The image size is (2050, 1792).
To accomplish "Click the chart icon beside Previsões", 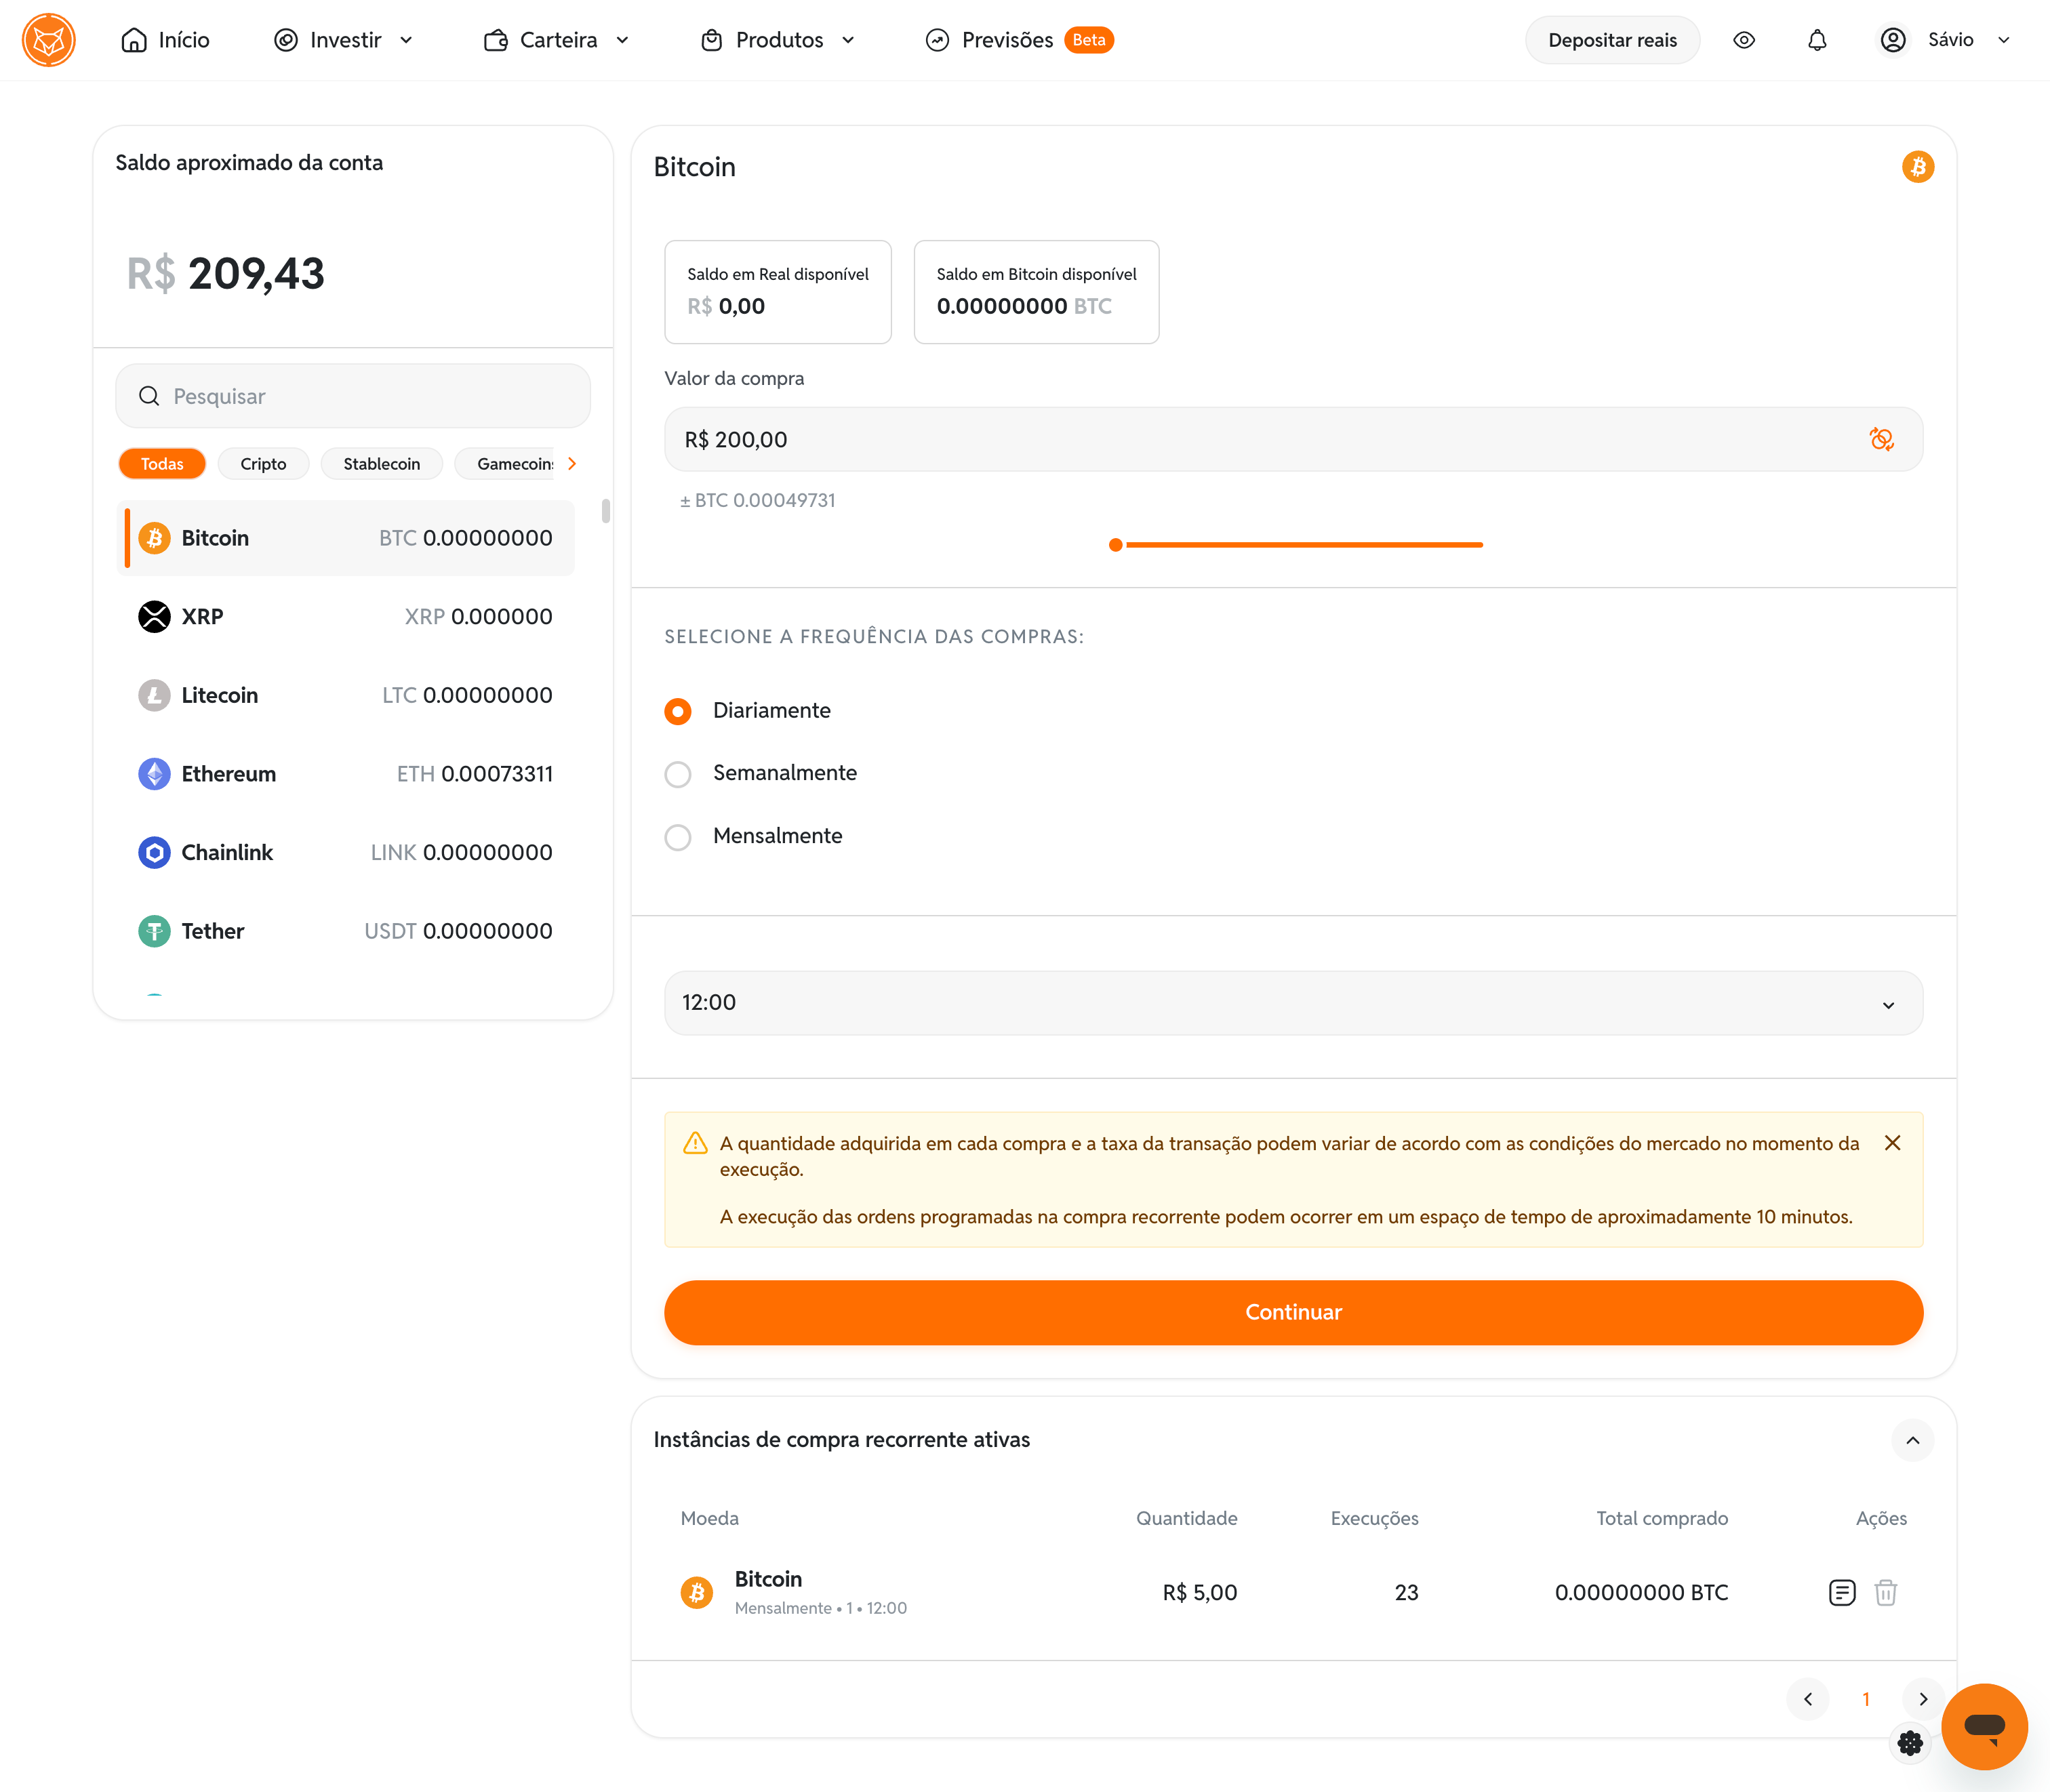I will coord(937,40).
